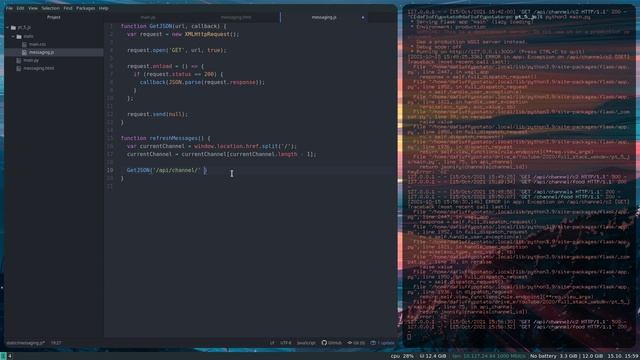Open the Selection menu

(x=51, y=8)
